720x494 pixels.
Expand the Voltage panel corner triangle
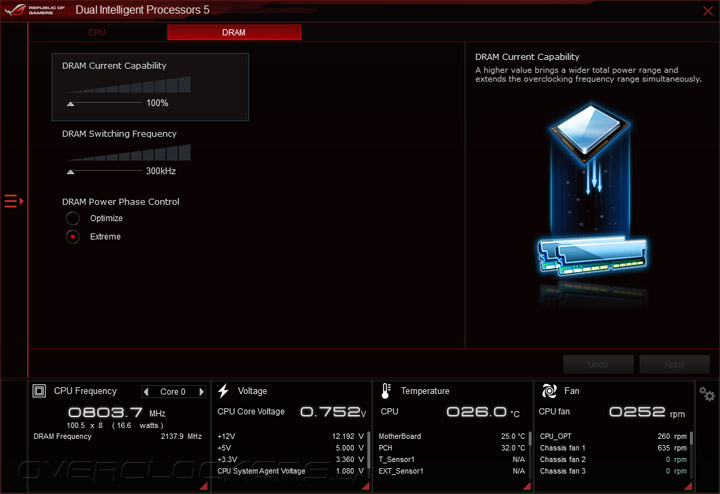(x=366, y=486)
